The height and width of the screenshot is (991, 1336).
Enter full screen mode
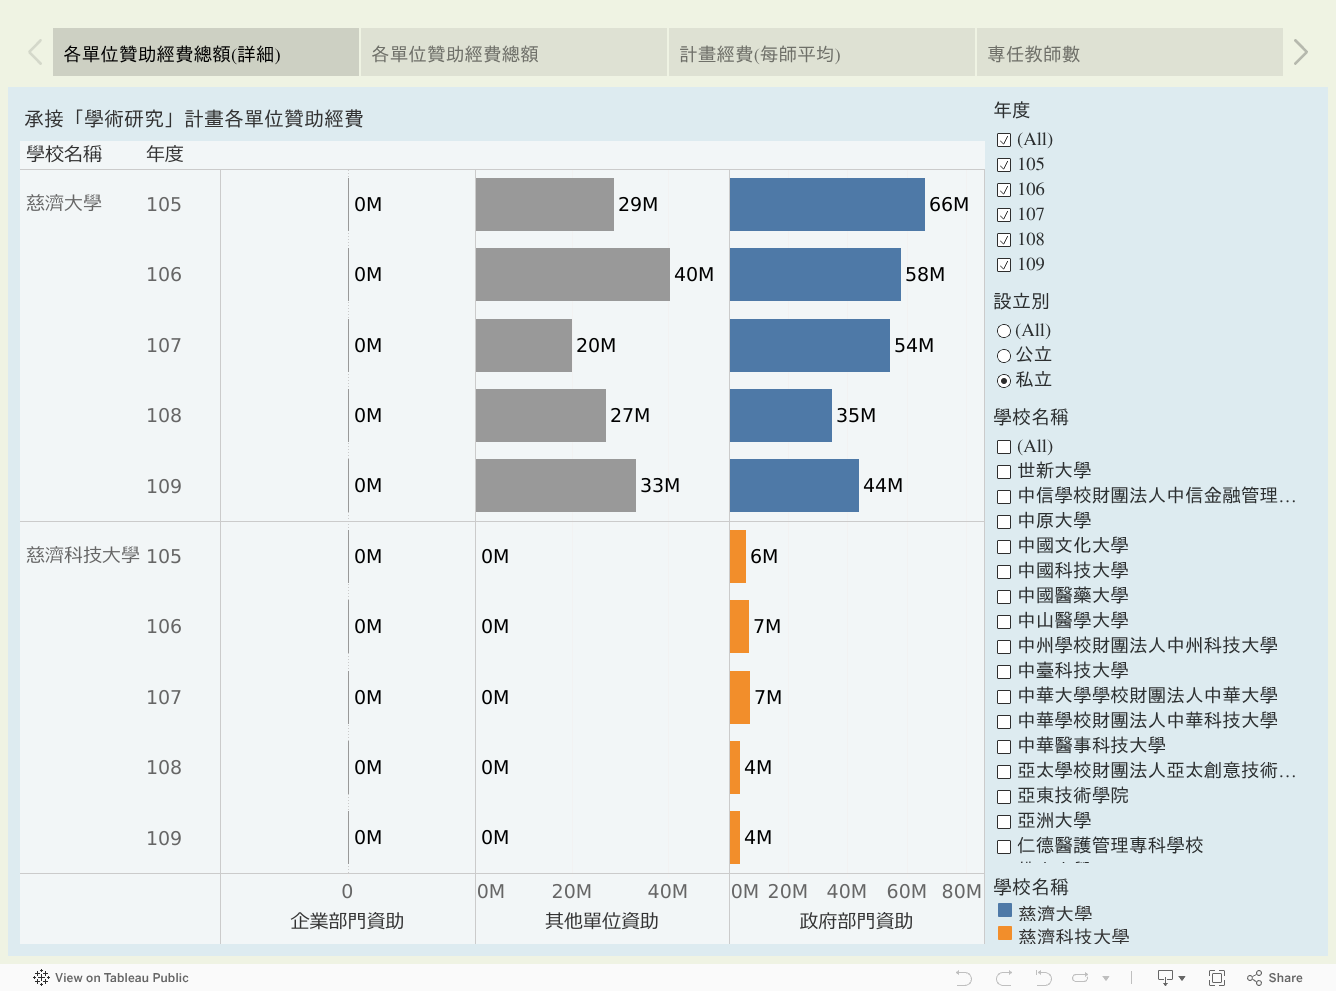[x=1217, y=978]
